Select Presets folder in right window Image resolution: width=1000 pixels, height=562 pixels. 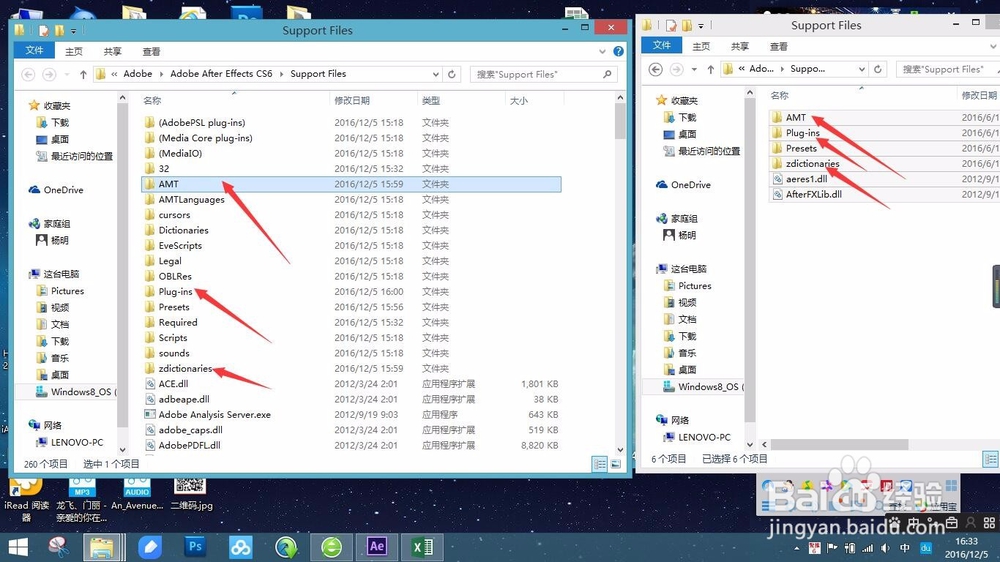801,149
